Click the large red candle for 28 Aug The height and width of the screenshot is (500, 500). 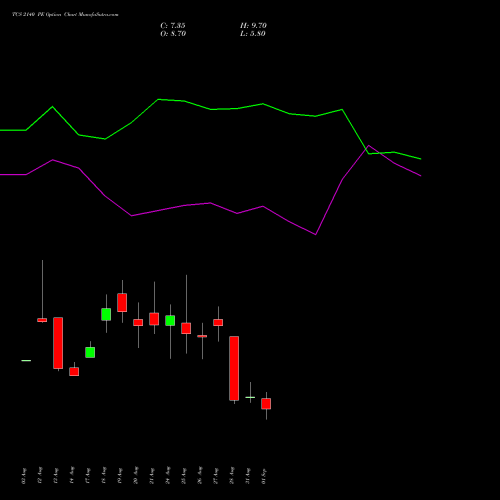coord(234,368)
